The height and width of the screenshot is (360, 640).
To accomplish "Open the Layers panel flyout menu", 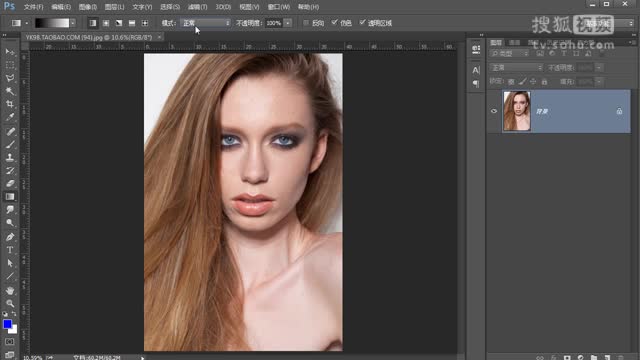I will (632, 42).
